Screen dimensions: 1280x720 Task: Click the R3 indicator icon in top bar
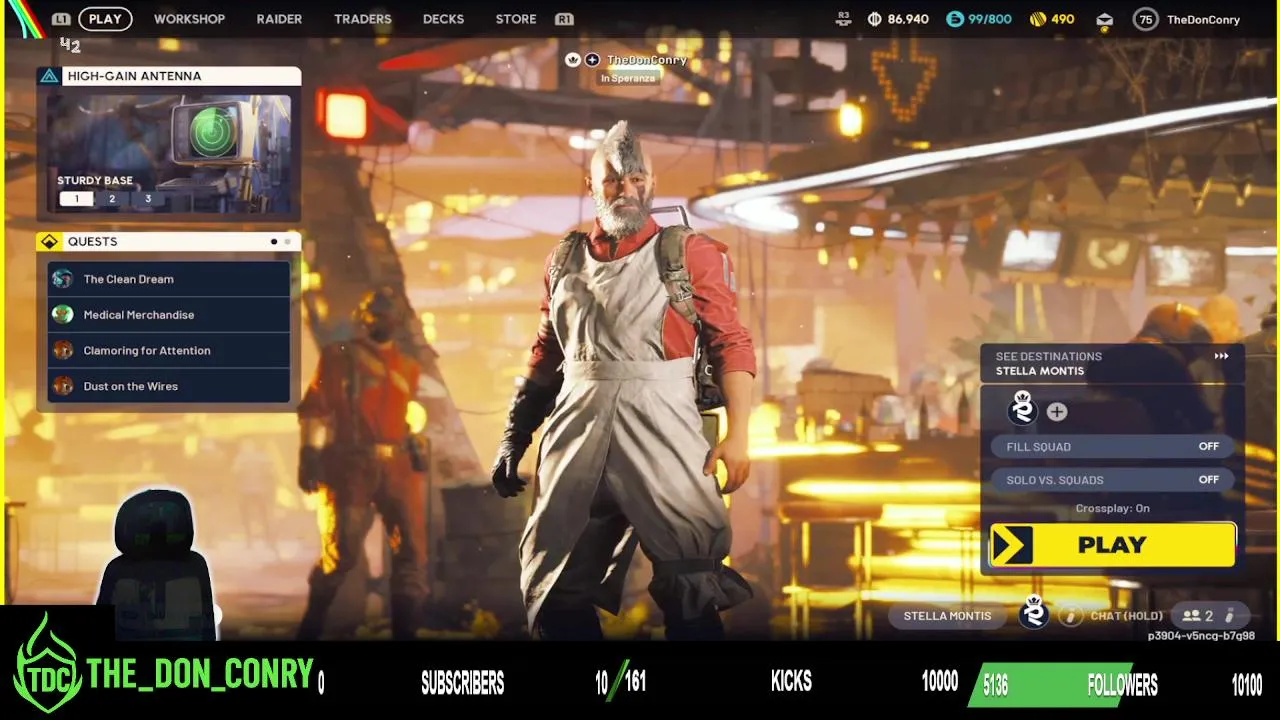pos(844,19)
